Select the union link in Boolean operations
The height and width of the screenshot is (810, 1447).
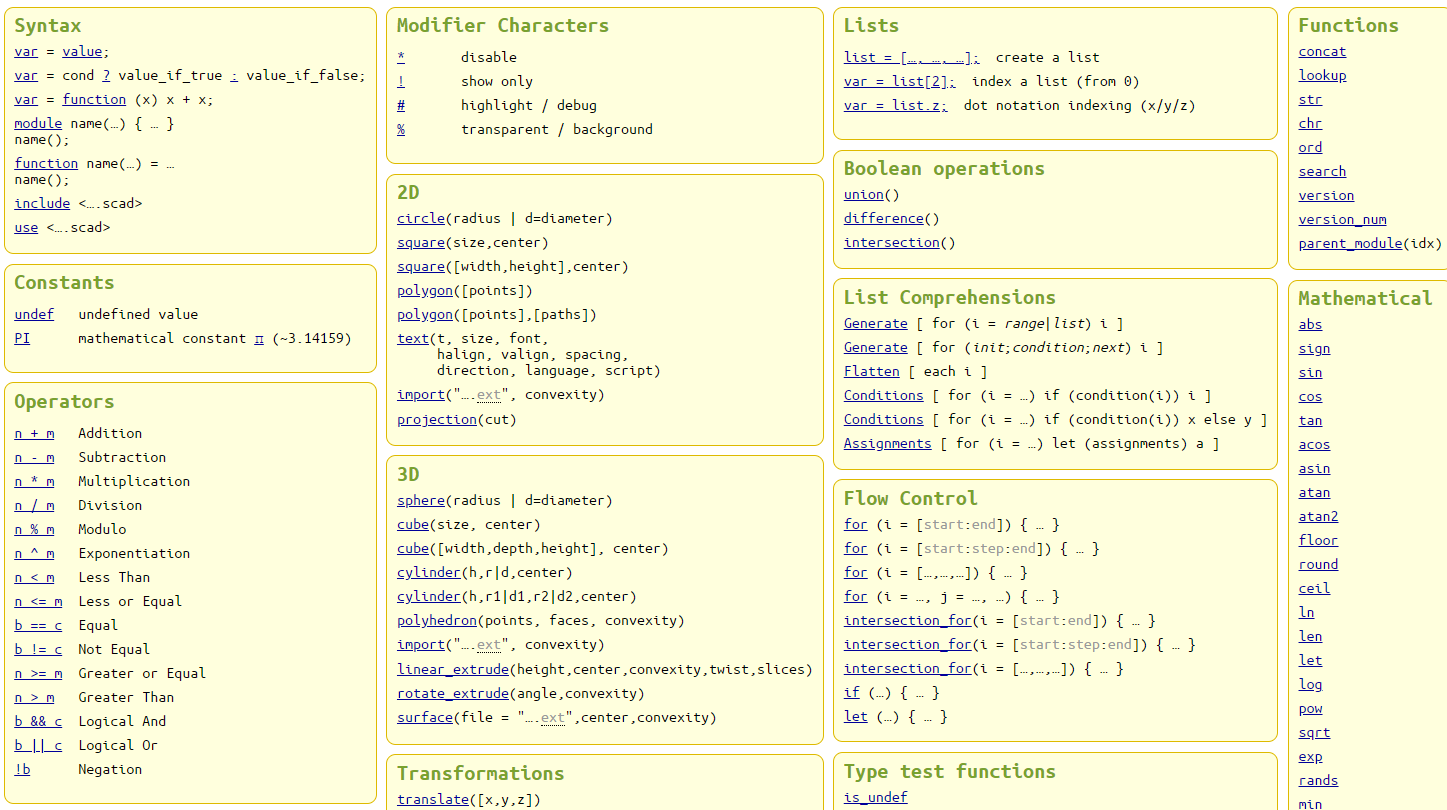pyautogui.click(x=863, y=195)
